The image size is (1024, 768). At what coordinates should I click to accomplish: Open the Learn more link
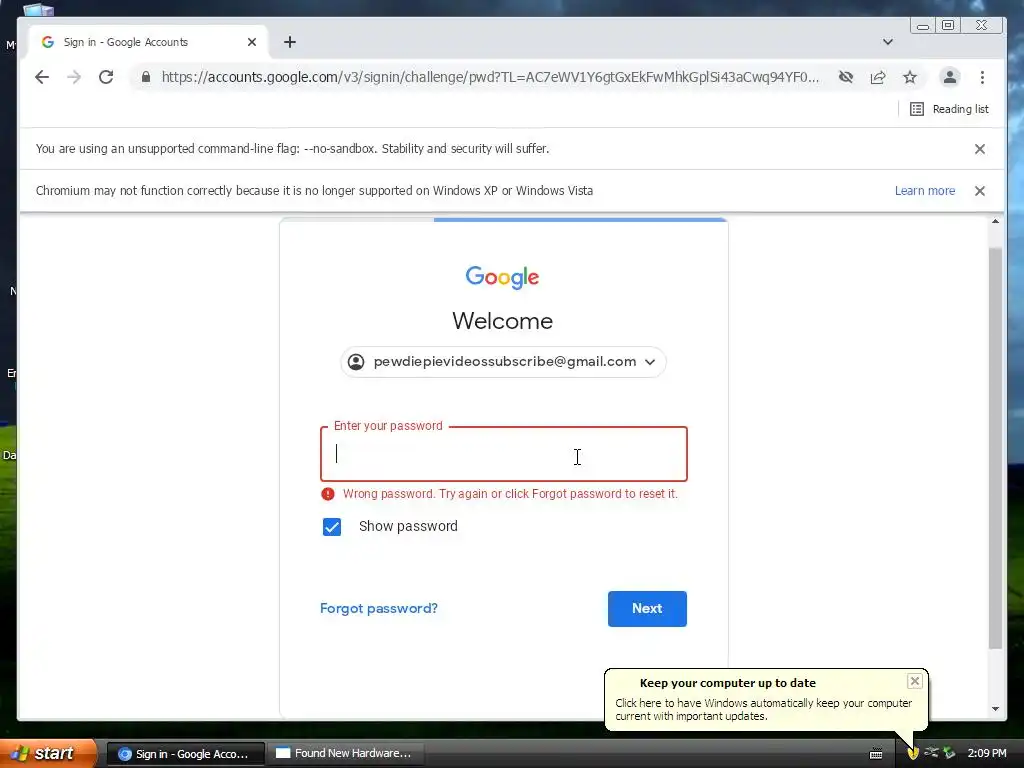click(925, 191)
